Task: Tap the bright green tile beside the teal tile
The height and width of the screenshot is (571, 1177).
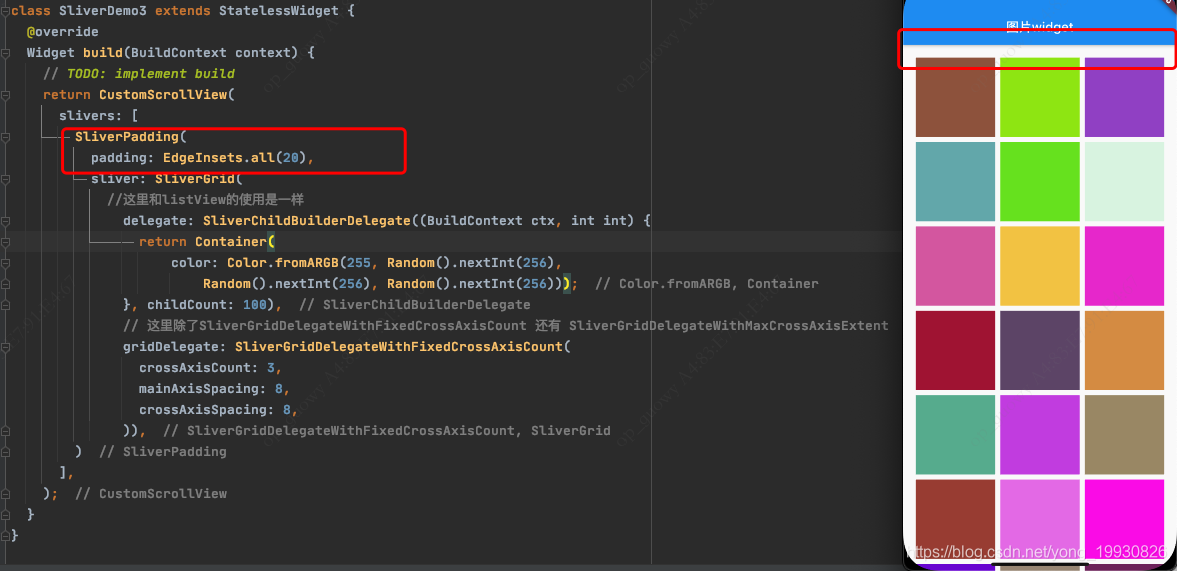Action: pos(1040,182)
